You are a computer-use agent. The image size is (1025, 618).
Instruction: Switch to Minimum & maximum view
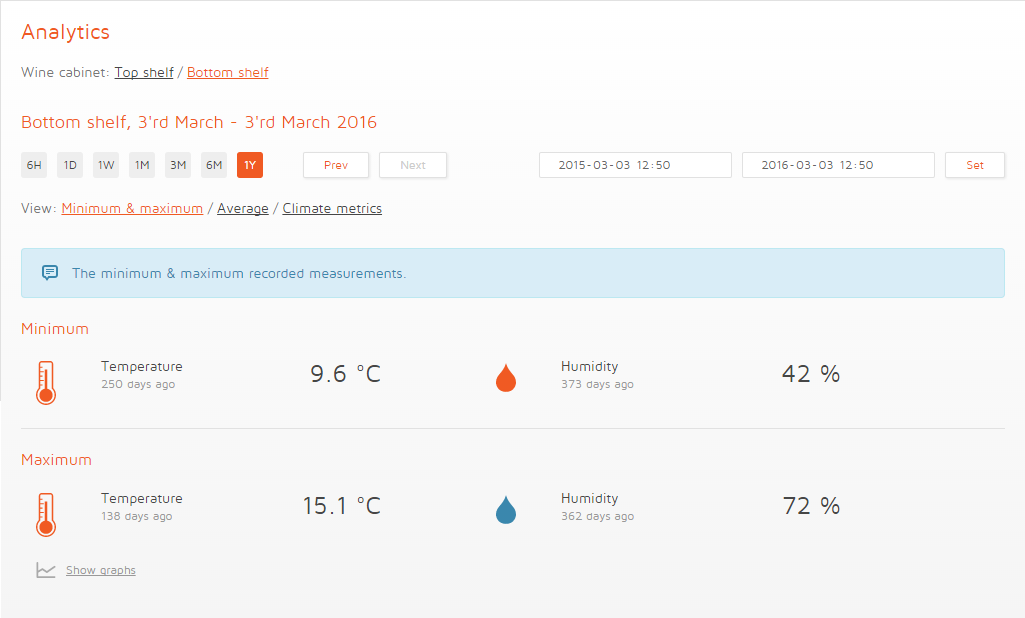click(x=132, y=209)
